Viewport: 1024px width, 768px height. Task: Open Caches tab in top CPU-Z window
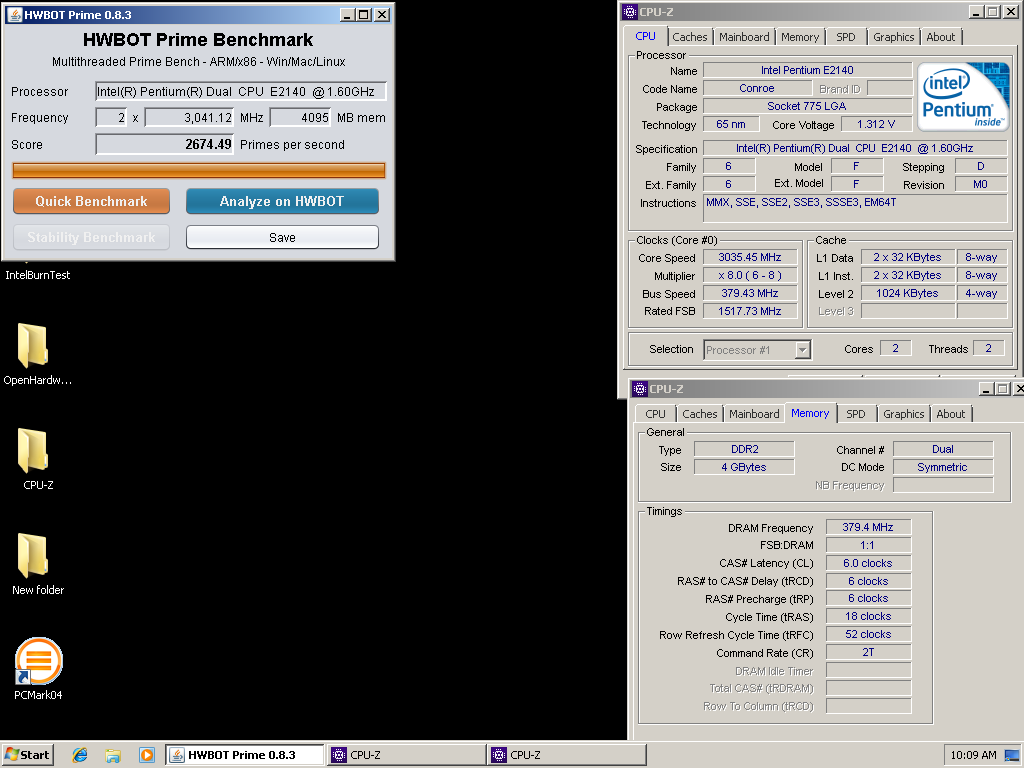pyautogui.click(x=690, y=37)
